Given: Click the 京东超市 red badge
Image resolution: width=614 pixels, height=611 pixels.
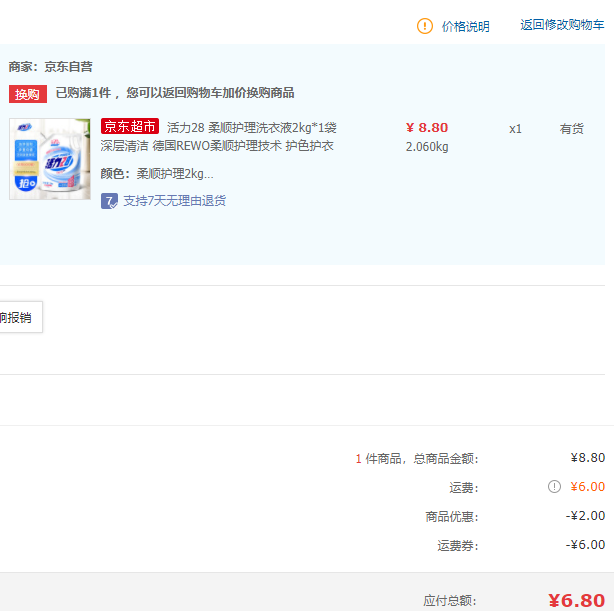Looking at the screenshot, I should [130, 126].
